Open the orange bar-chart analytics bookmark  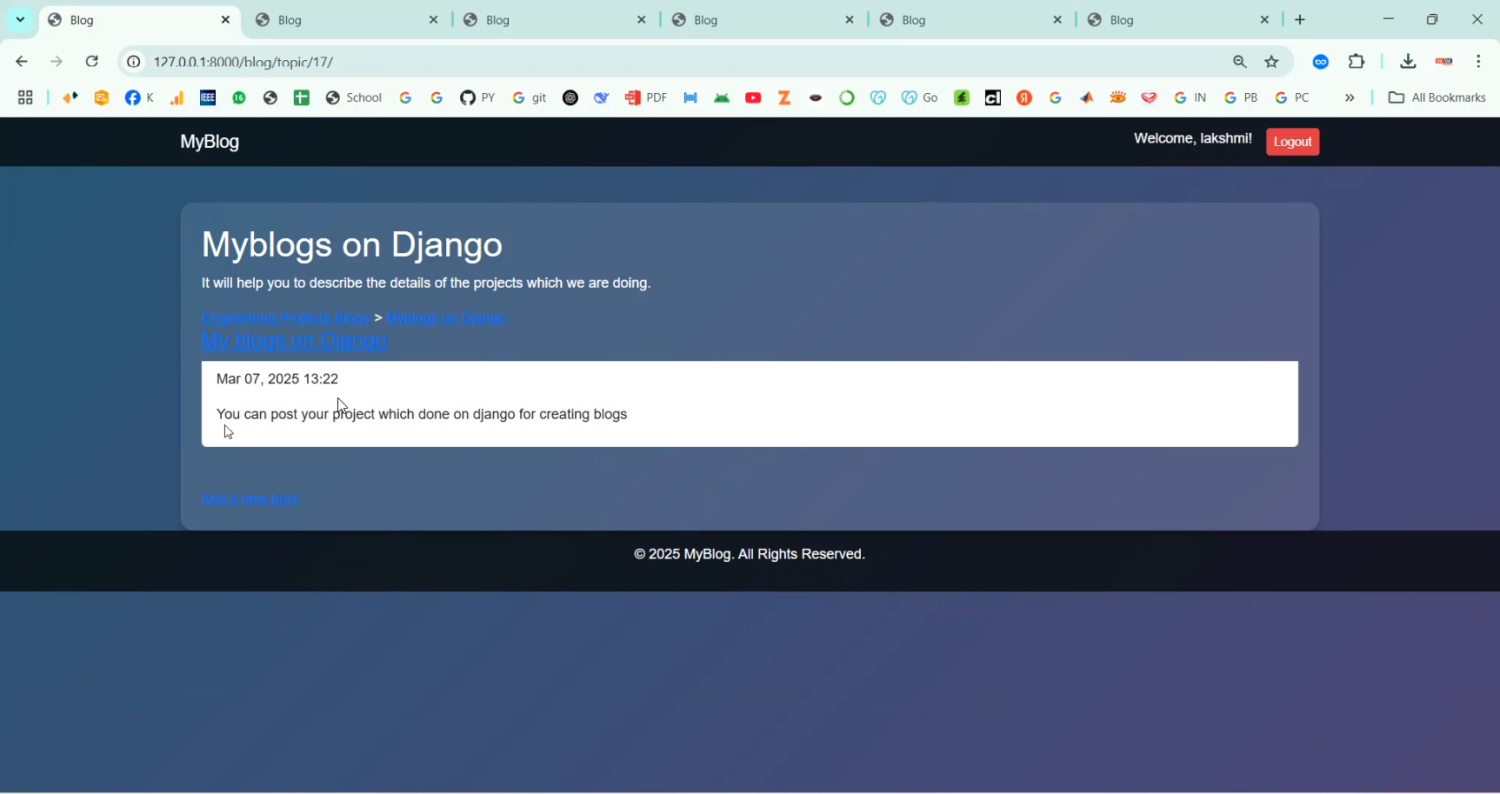coord(177,98)
